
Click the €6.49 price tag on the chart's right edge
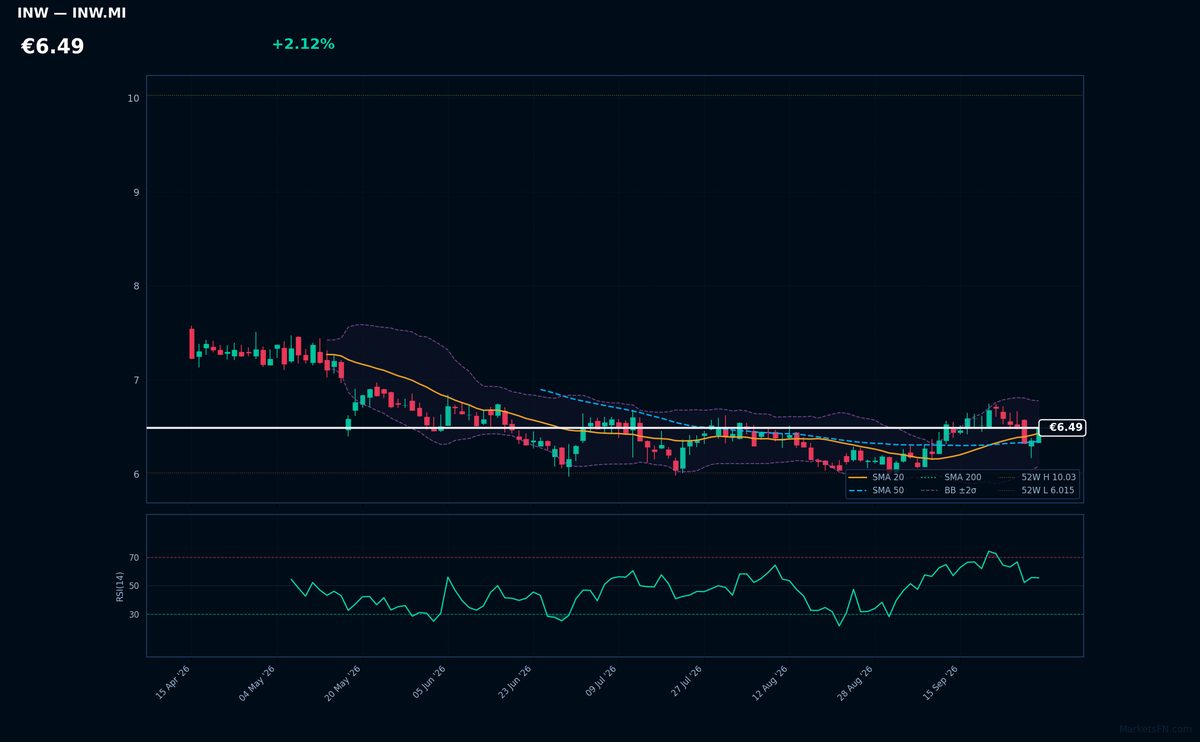(1063, 428)
